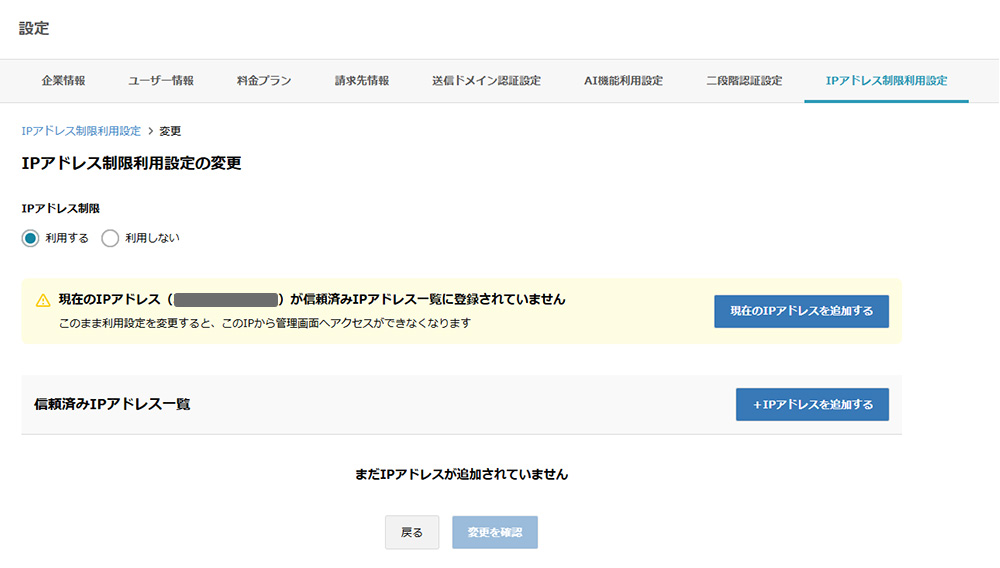Follow the IPアドレス制限利用設定 breadcrumb link

[x=81, y=131]
